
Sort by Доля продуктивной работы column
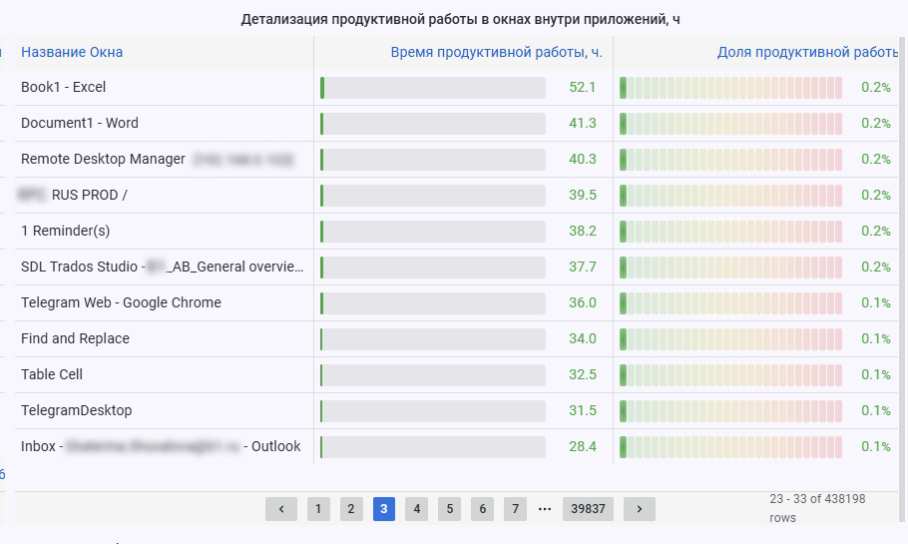click(x=807, y=52)
